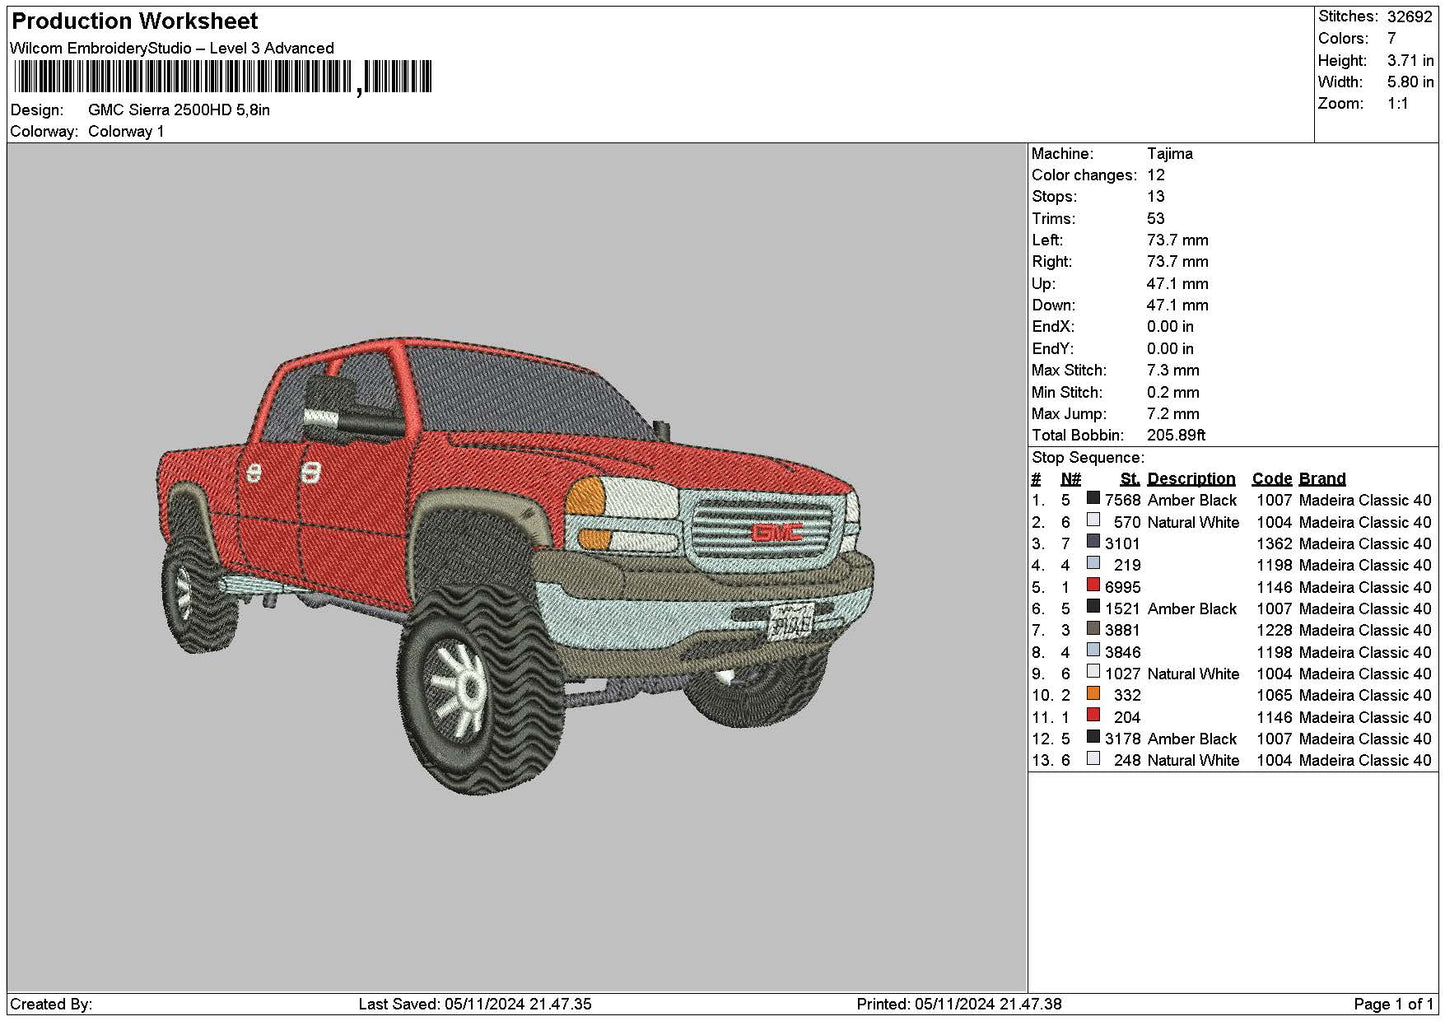Screen dimensions: 1445x1021
Task: Click the Machine value "Tajima"
Action: [x=1170, y=154]
